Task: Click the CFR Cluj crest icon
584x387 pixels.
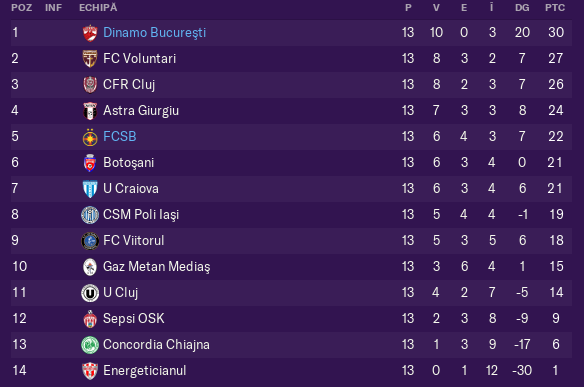Action: point(90,85)
